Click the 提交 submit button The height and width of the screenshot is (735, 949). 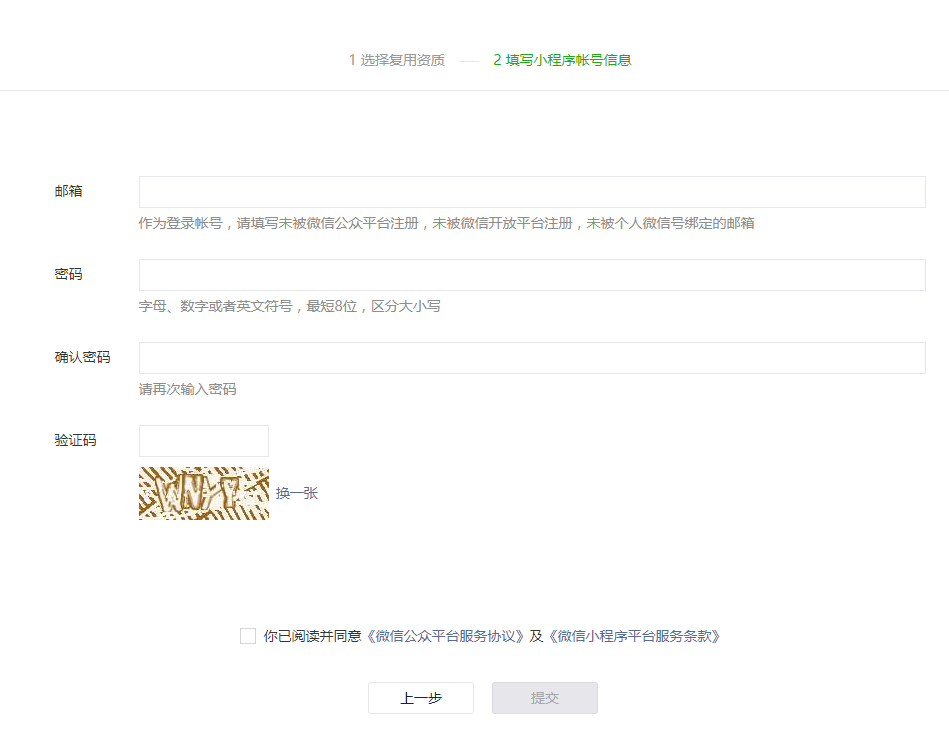coord(544,698)
